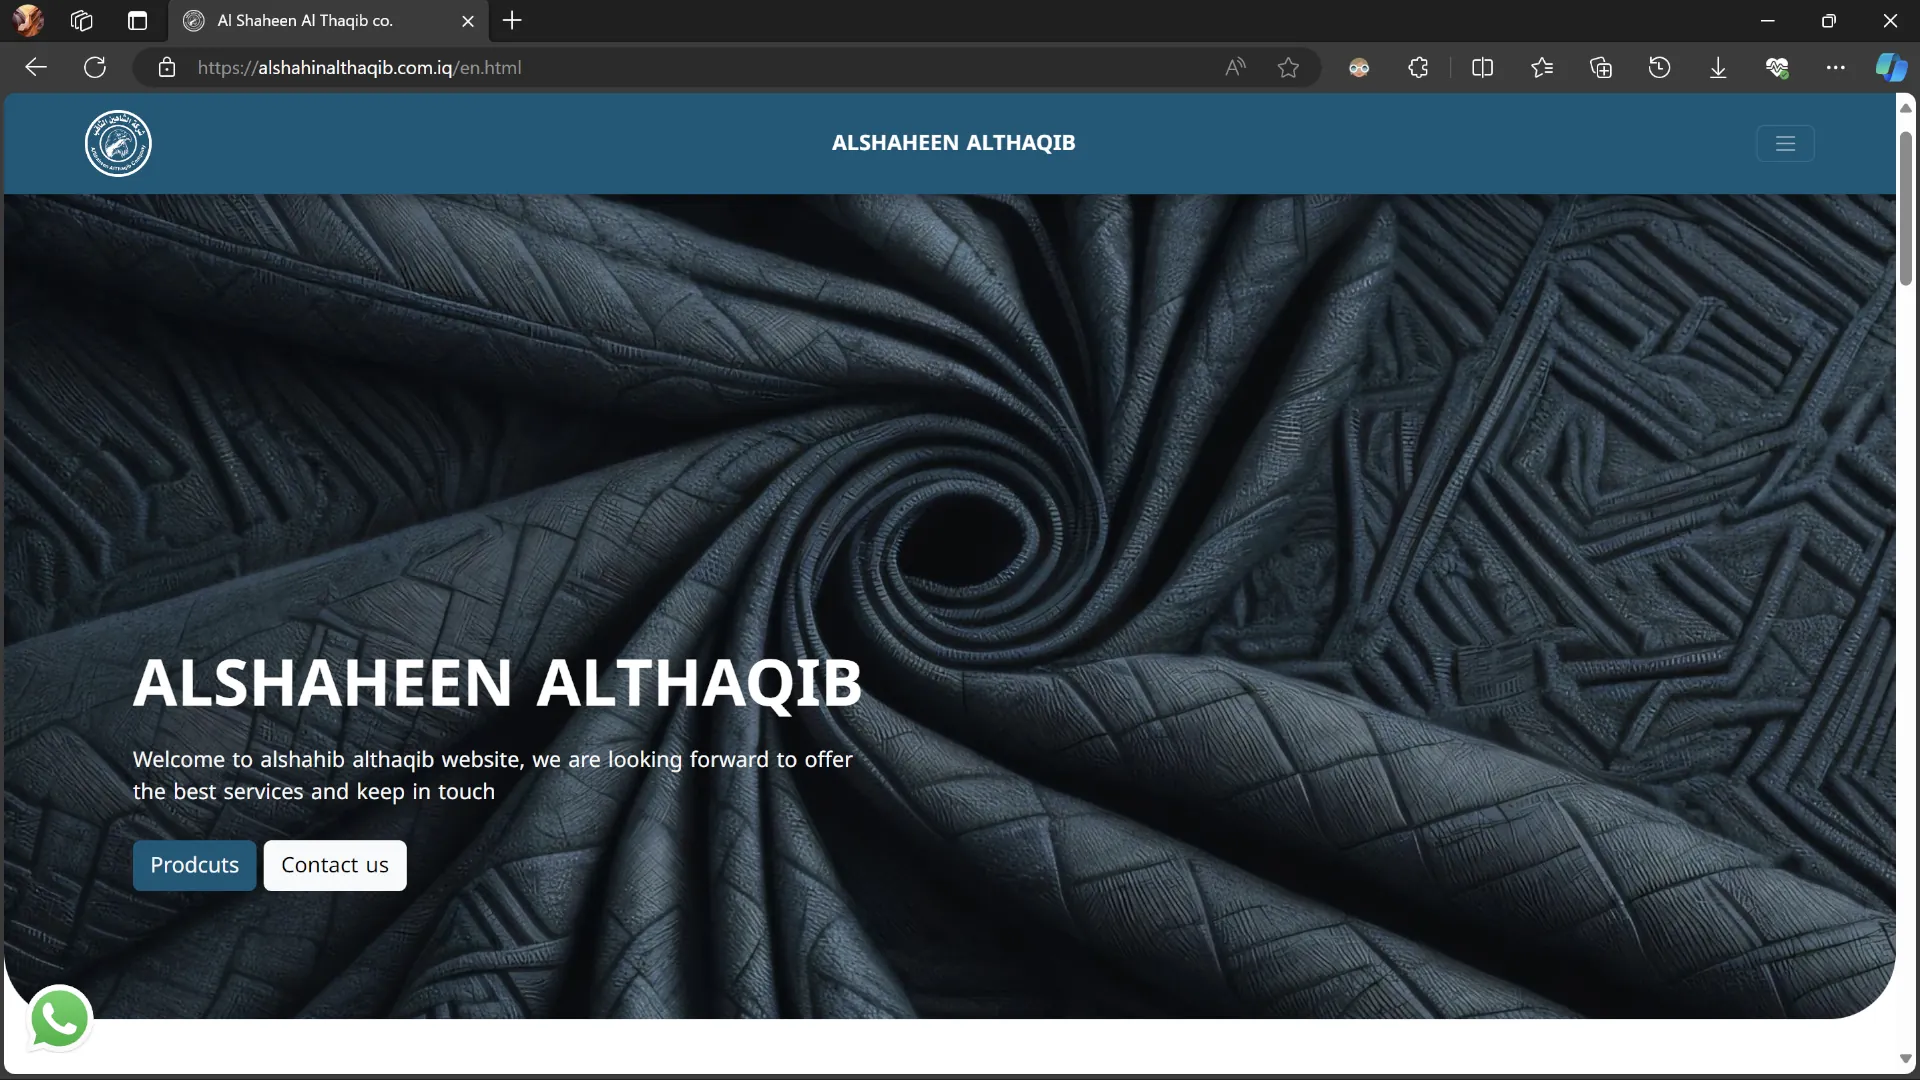1920x1080 pixels.
Task: Click the Prodcuts button
Action: pos(194,865)
